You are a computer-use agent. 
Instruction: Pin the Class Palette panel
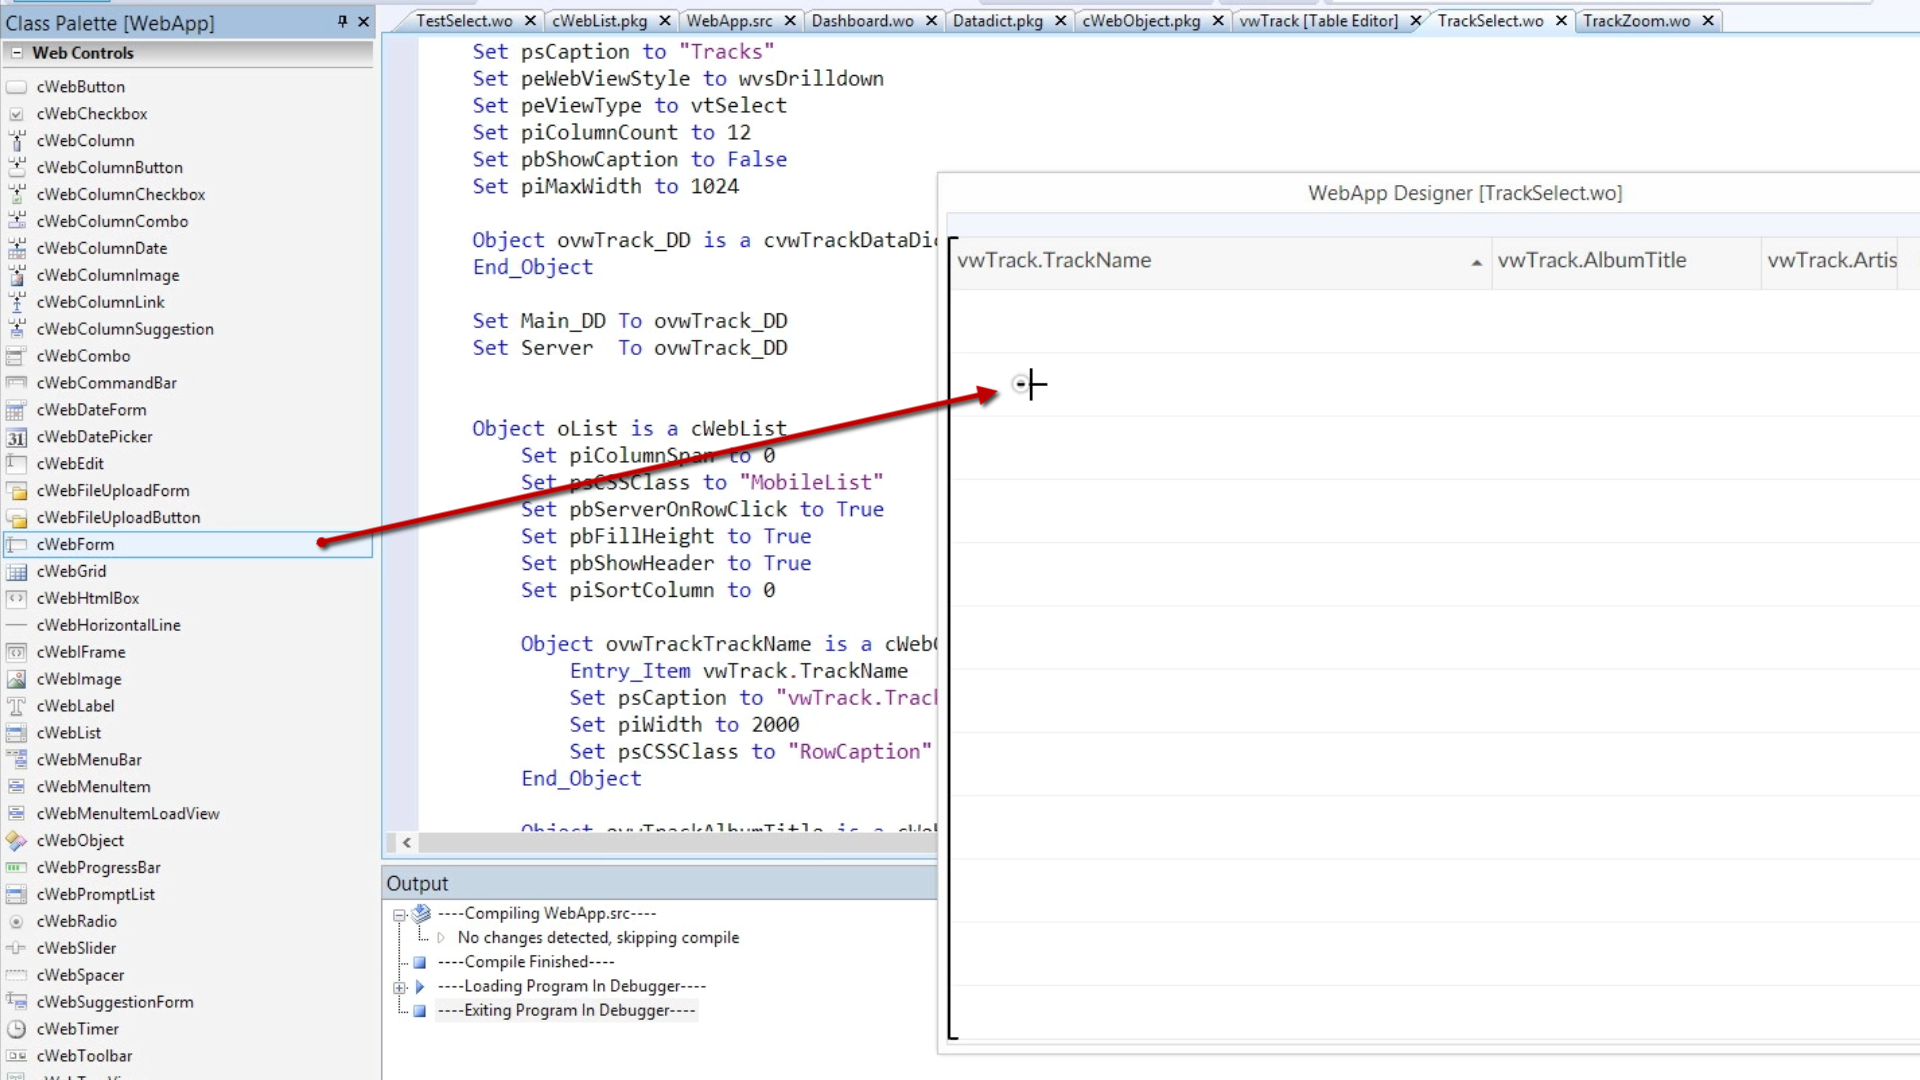tap(342, 21)
